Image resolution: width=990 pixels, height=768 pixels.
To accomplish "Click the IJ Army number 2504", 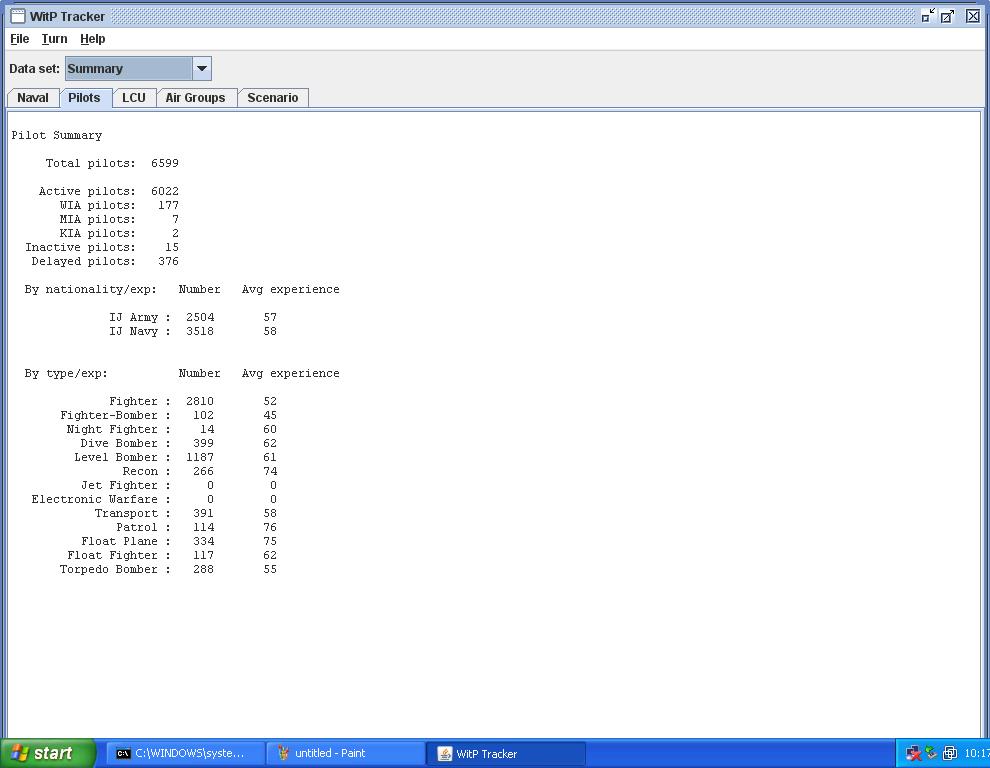I will 200,317.
